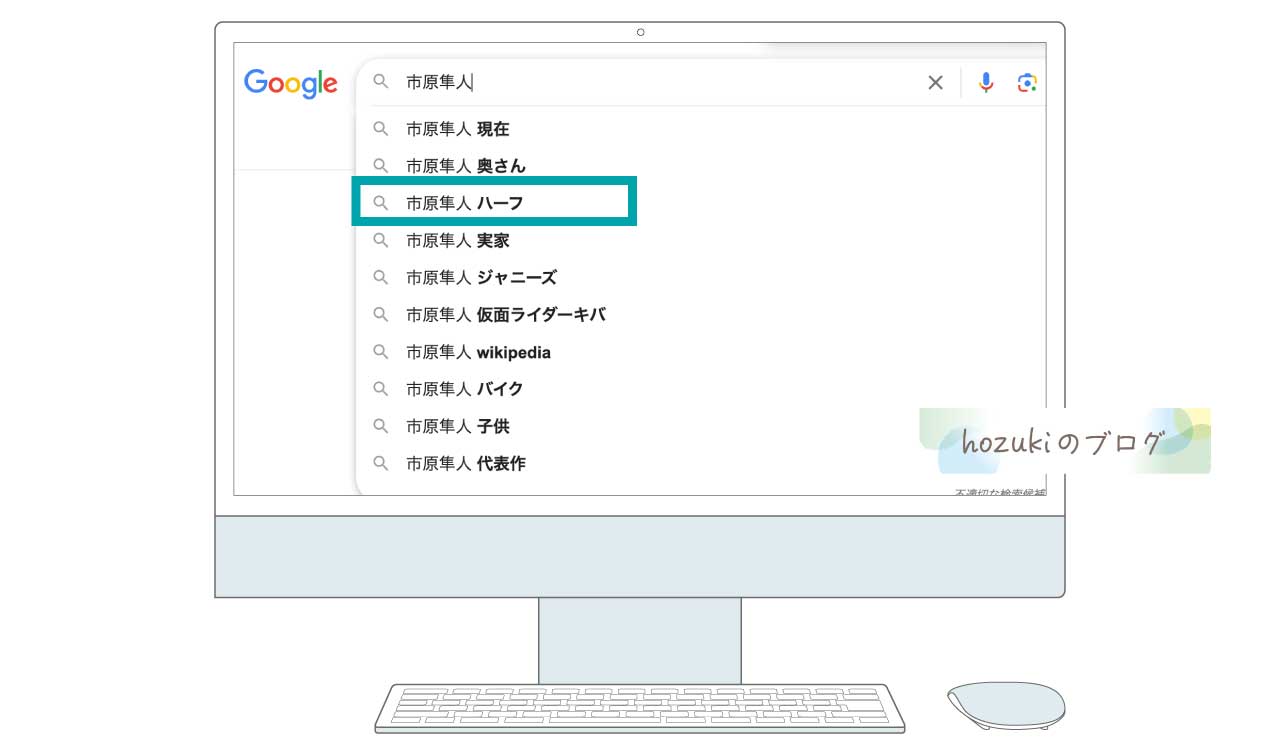
Task: Click magnifier icon beside 仮面ライダーキバ suggestion
Action: 380,314
